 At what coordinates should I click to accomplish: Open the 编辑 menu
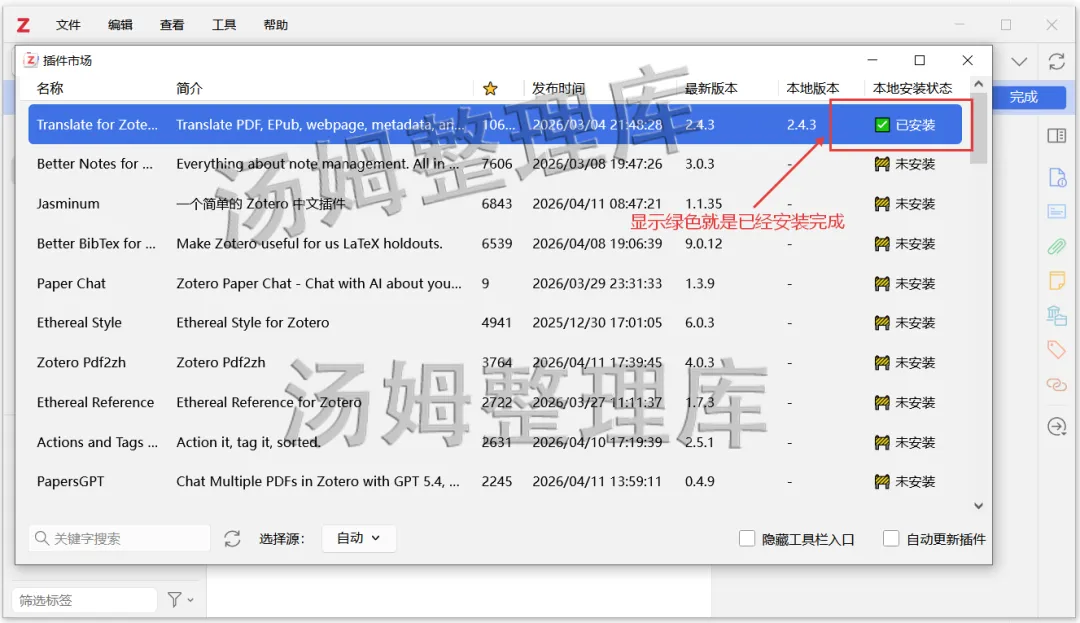tap(120, 25)
